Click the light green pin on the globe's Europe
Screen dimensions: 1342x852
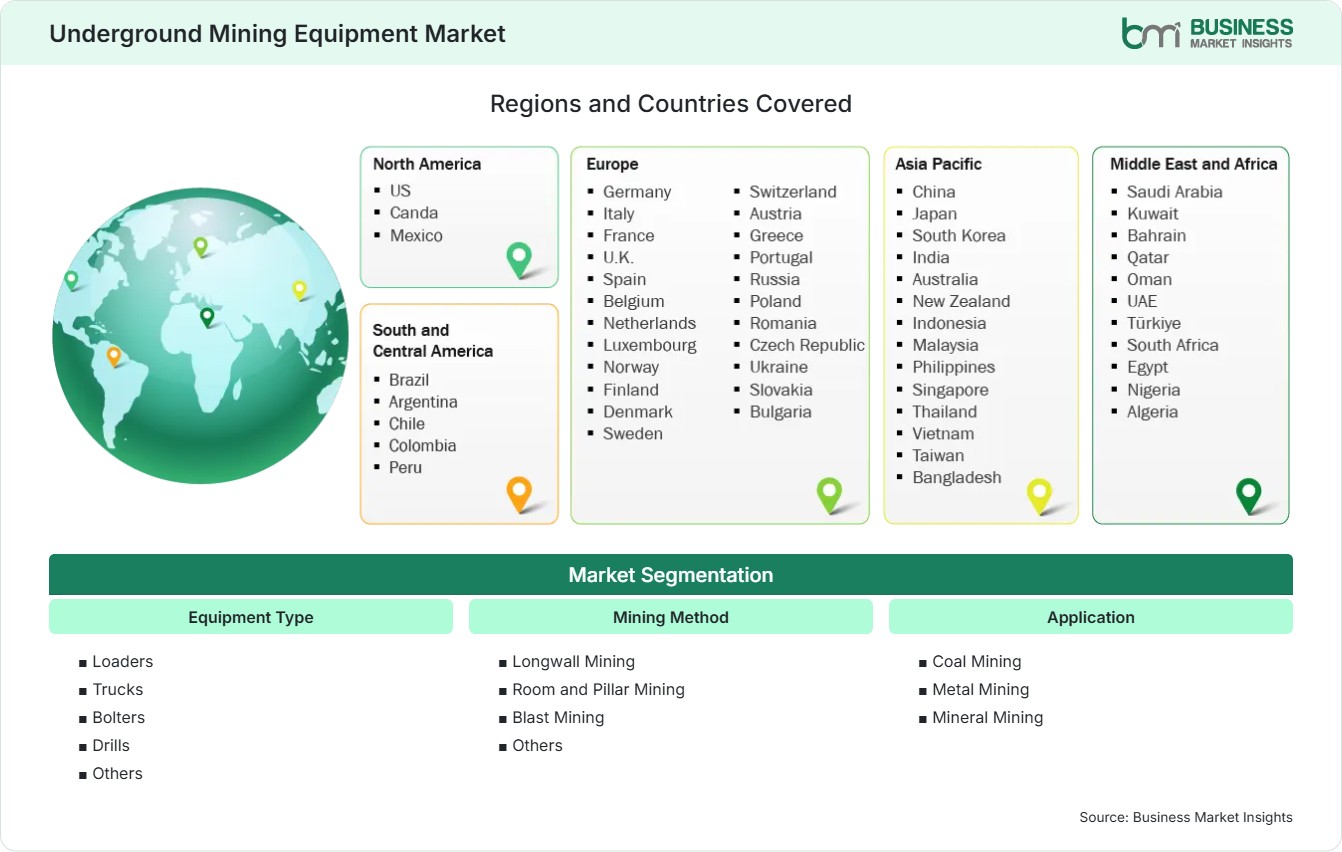(200, 246)
